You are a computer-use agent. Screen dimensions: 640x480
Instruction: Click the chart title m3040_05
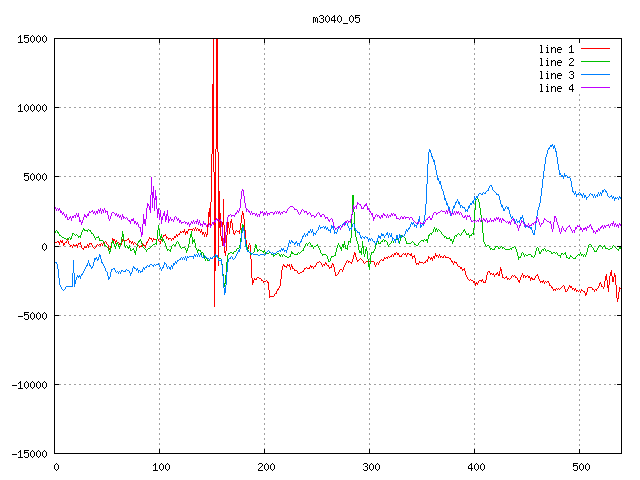(335, 19)
